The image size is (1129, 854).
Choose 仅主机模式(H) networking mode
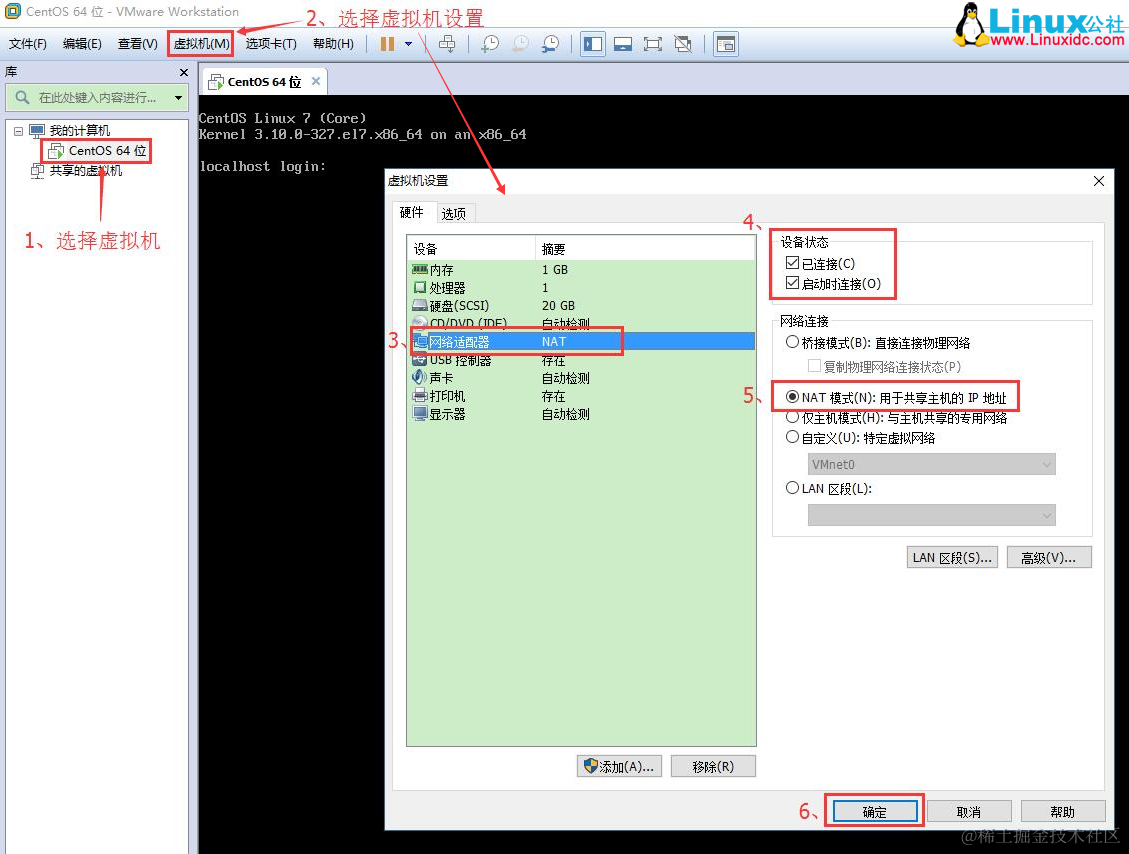[x=793, y=417]
